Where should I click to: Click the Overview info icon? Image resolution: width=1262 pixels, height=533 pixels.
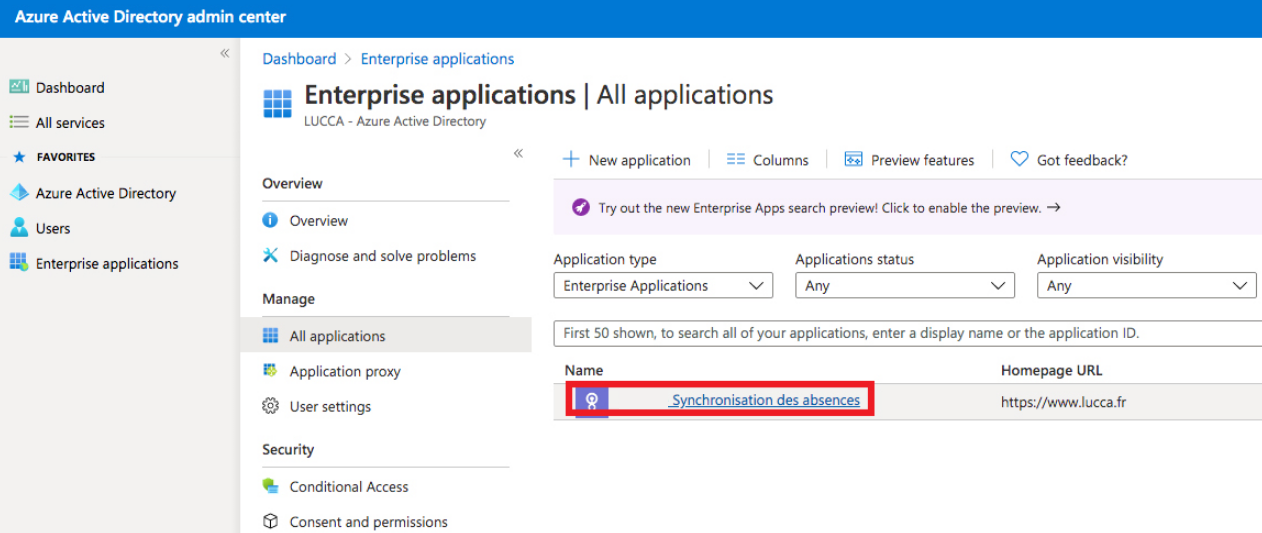tap(270, 220)
